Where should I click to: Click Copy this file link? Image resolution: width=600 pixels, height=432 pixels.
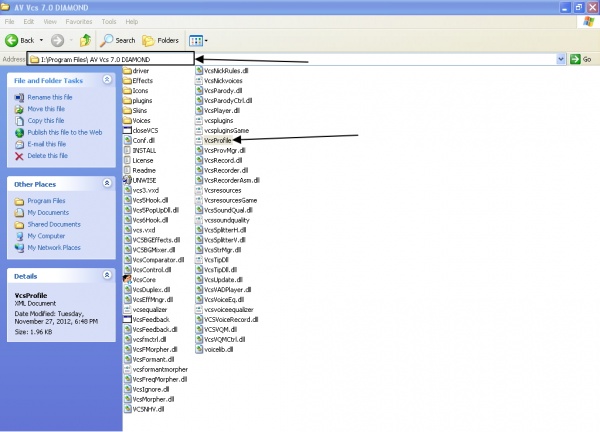point(46,121)
